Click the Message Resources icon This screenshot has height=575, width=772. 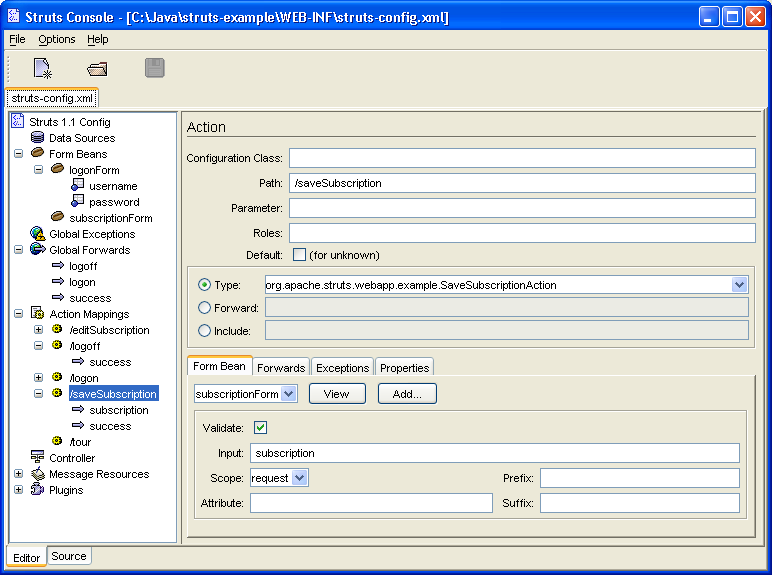37,474
